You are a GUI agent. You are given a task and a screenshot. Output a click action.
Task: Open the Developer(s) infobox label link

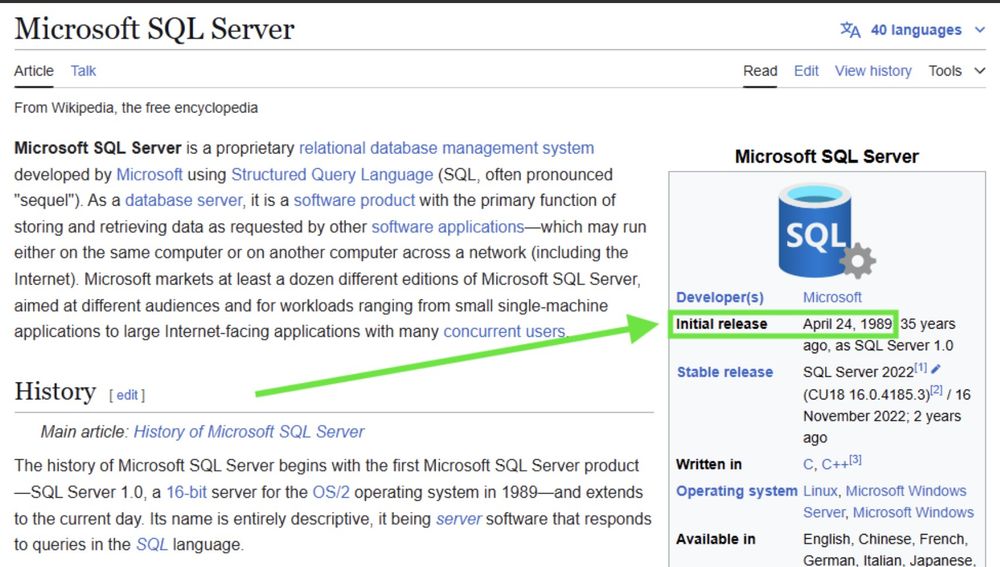(719, 297)
